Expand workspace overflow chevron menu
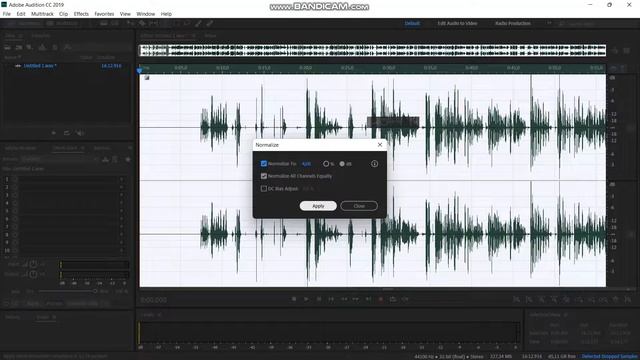640x360 pixels. [549, 23]
